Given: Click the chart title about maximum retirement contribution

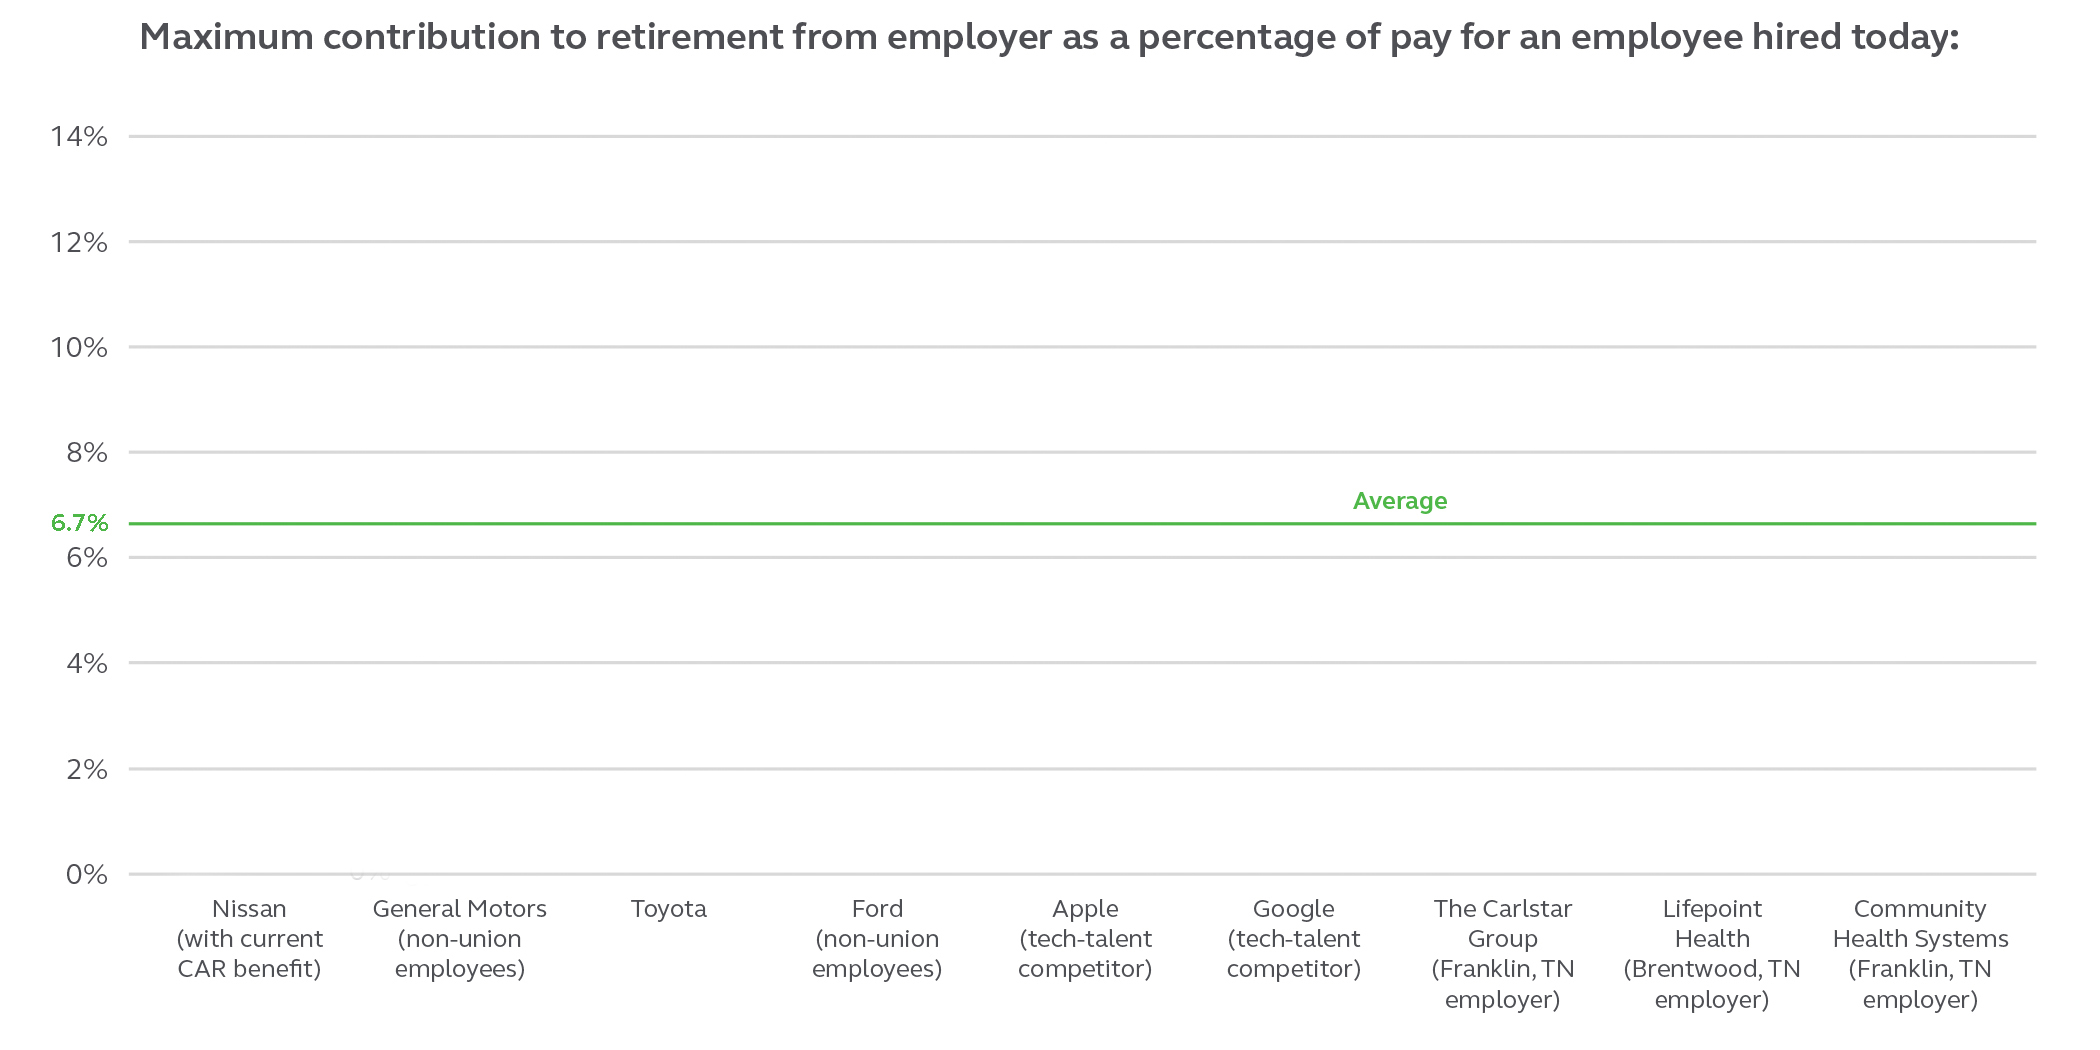Looking at the screenshot, I should (x=1049, y=38).
